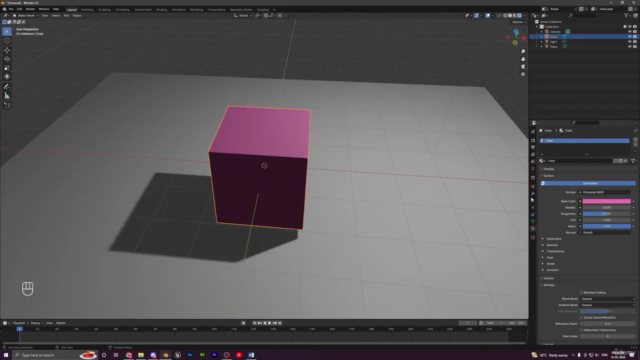Expand the Transmission panel
Viewport: 640px width, 360px height.
(555, 251)
